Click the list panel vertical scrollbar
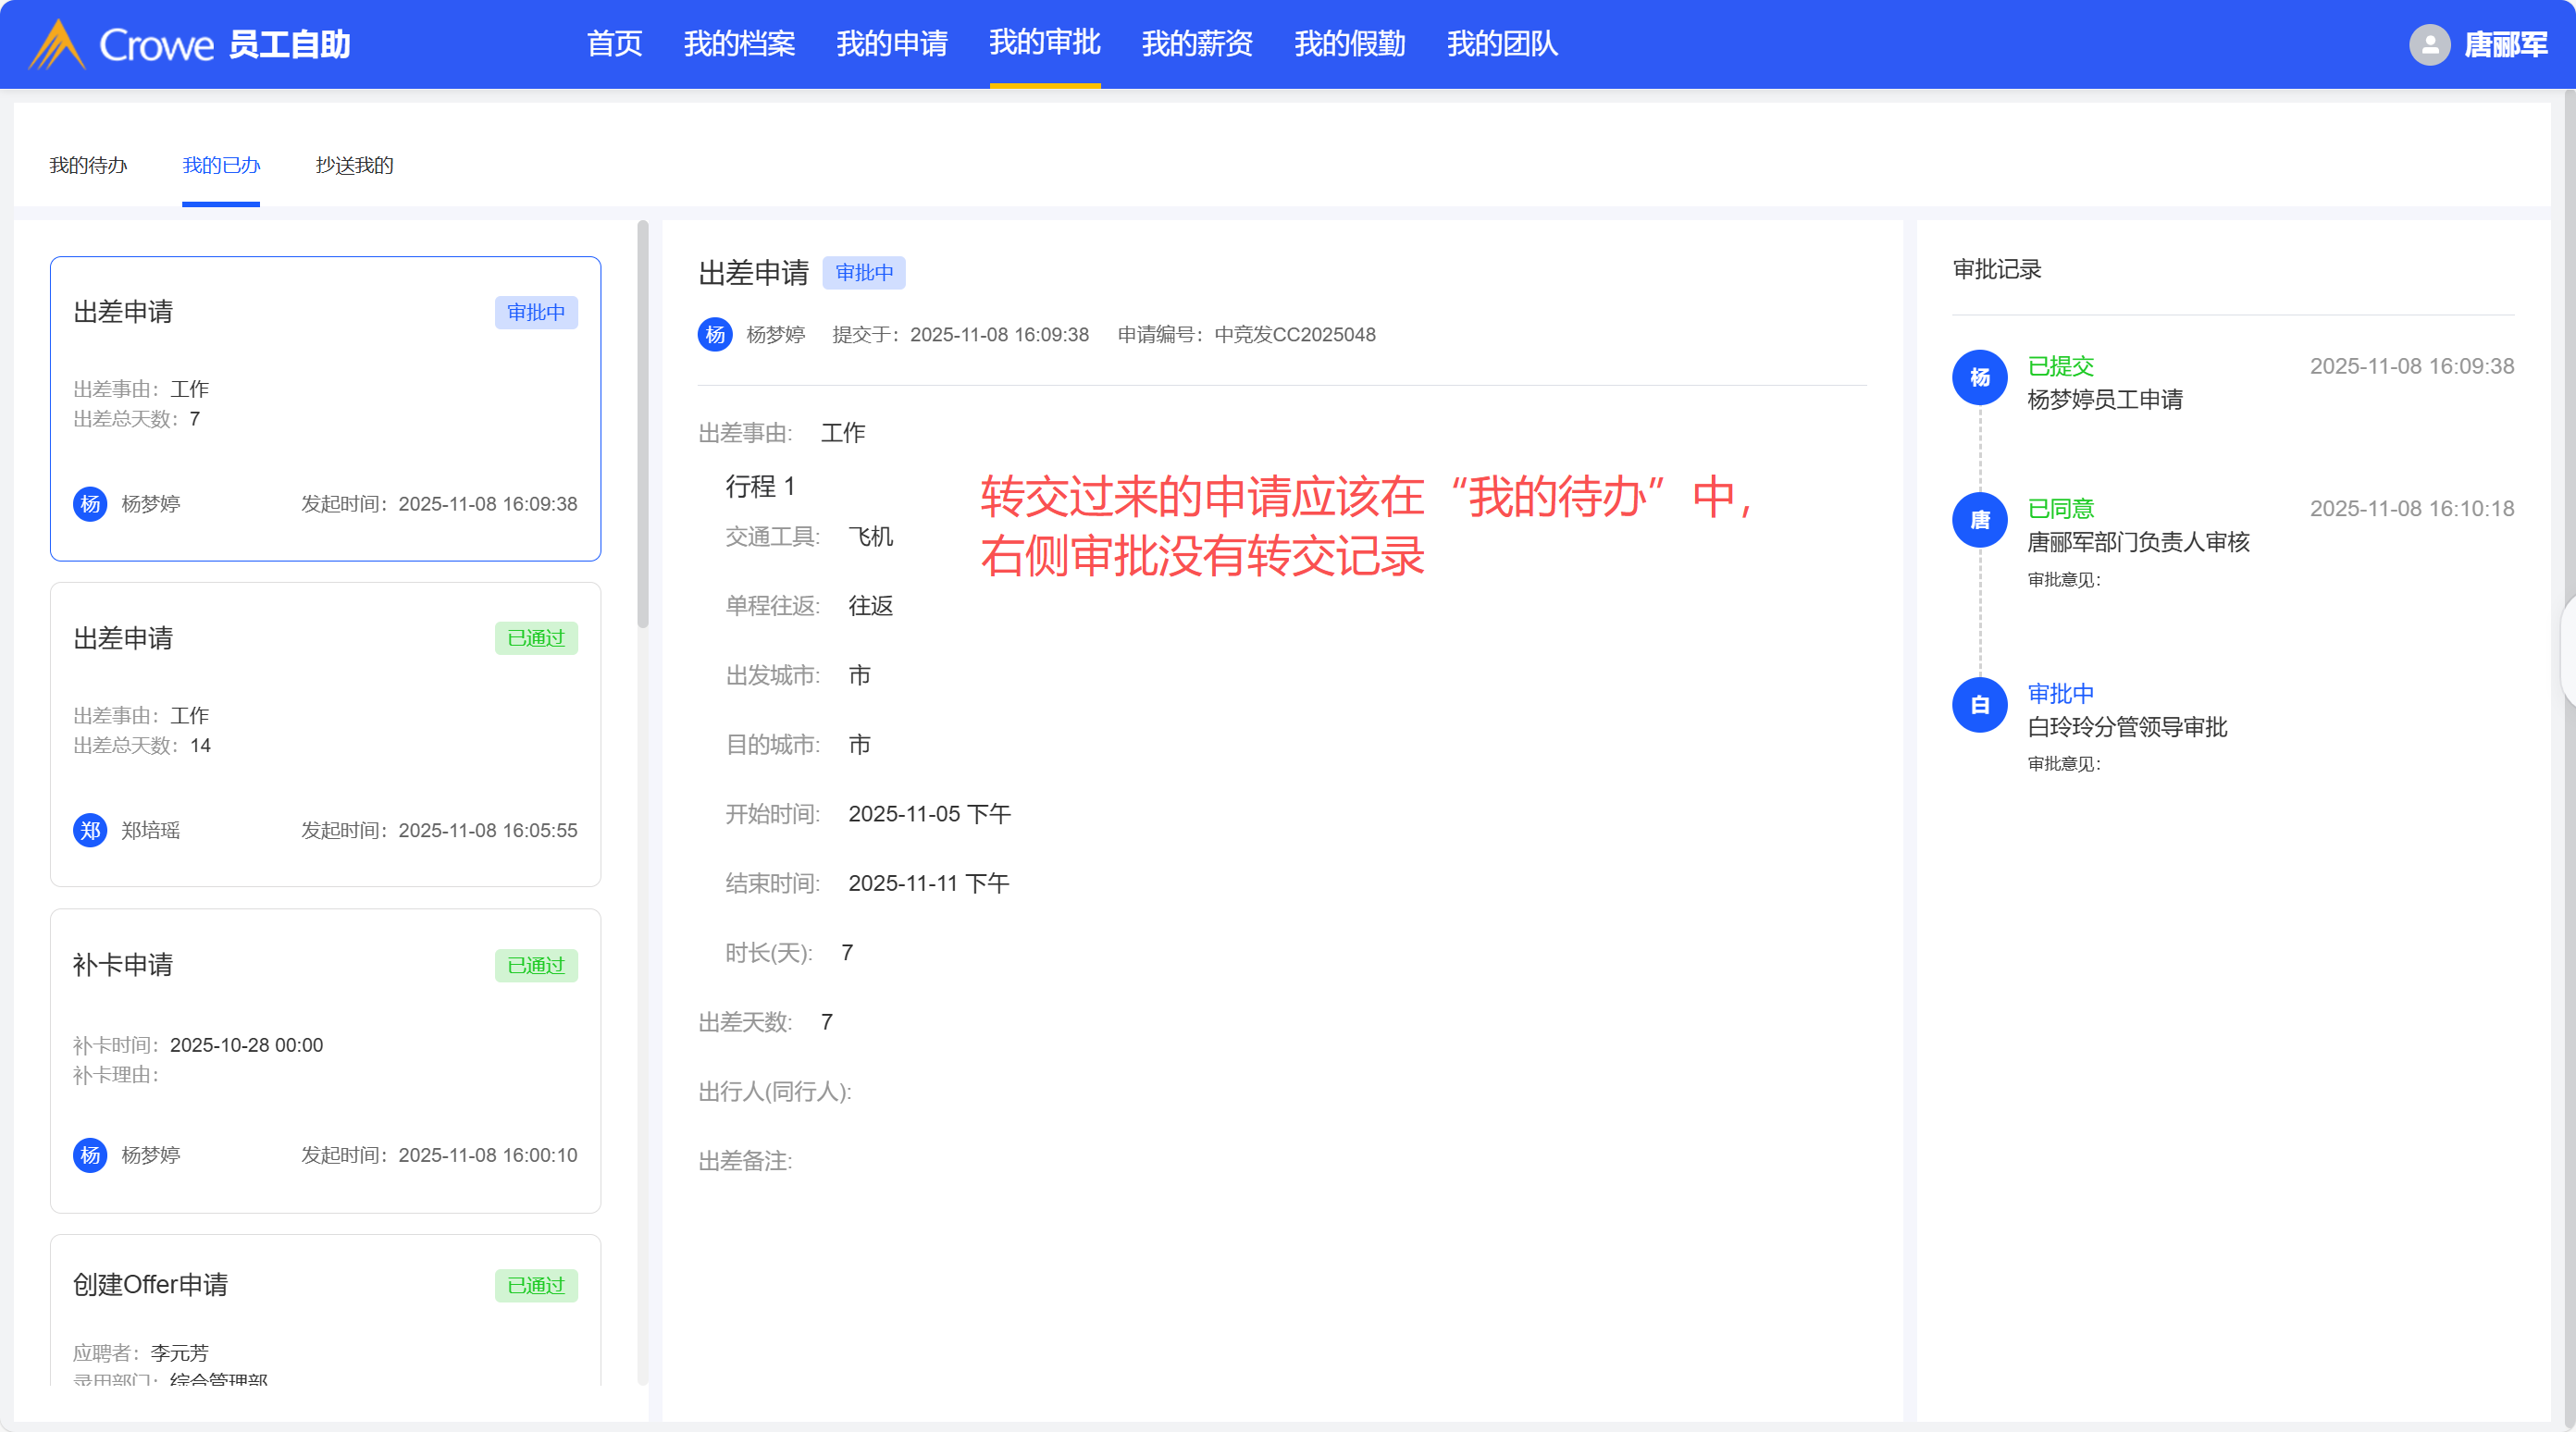The image size is (2576, 1432). 642,425
